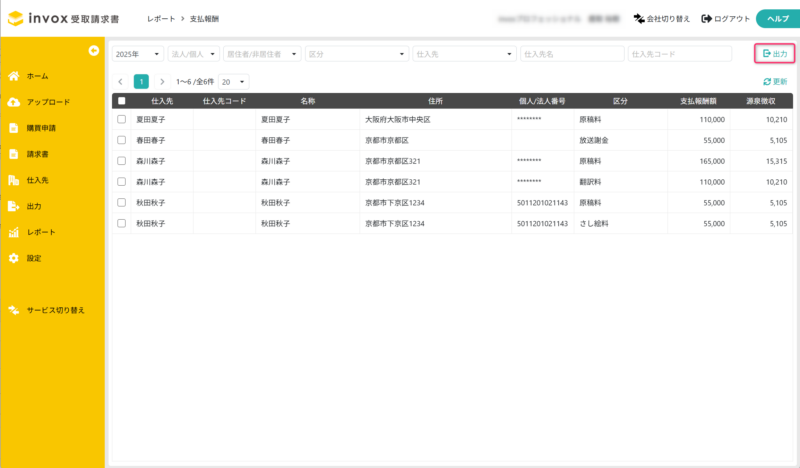
Task: Check the row for 夏田夏子
Action: (121, 119)
